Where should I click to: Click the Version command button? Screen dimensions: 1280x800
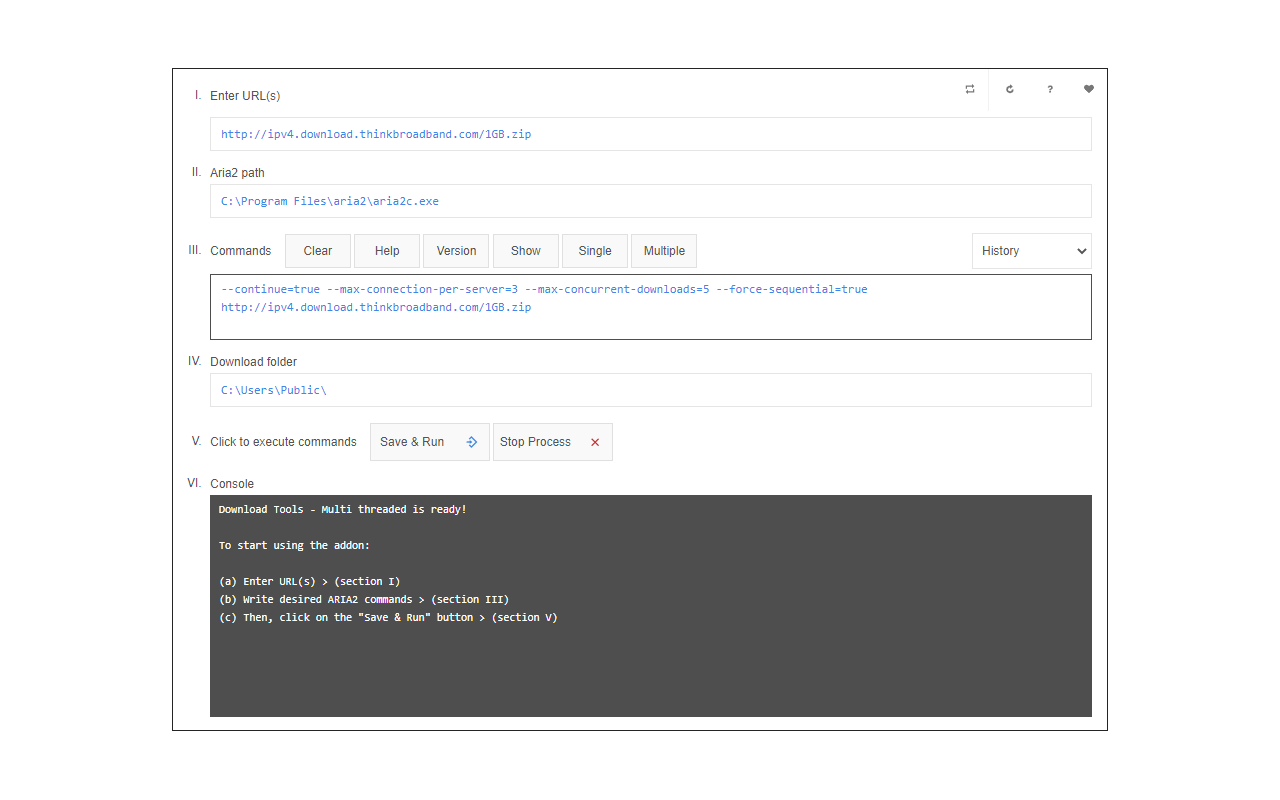tap(456, 251)
